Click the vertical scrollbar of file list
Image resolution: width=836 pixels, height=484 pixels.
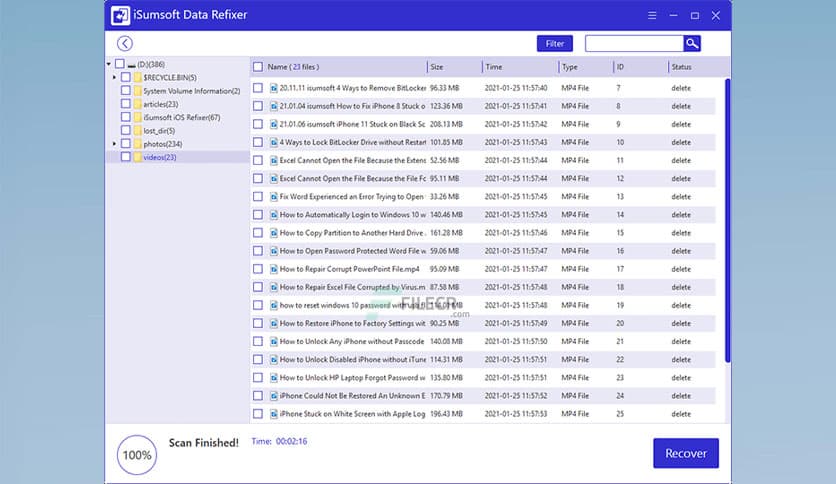(727, 221)
